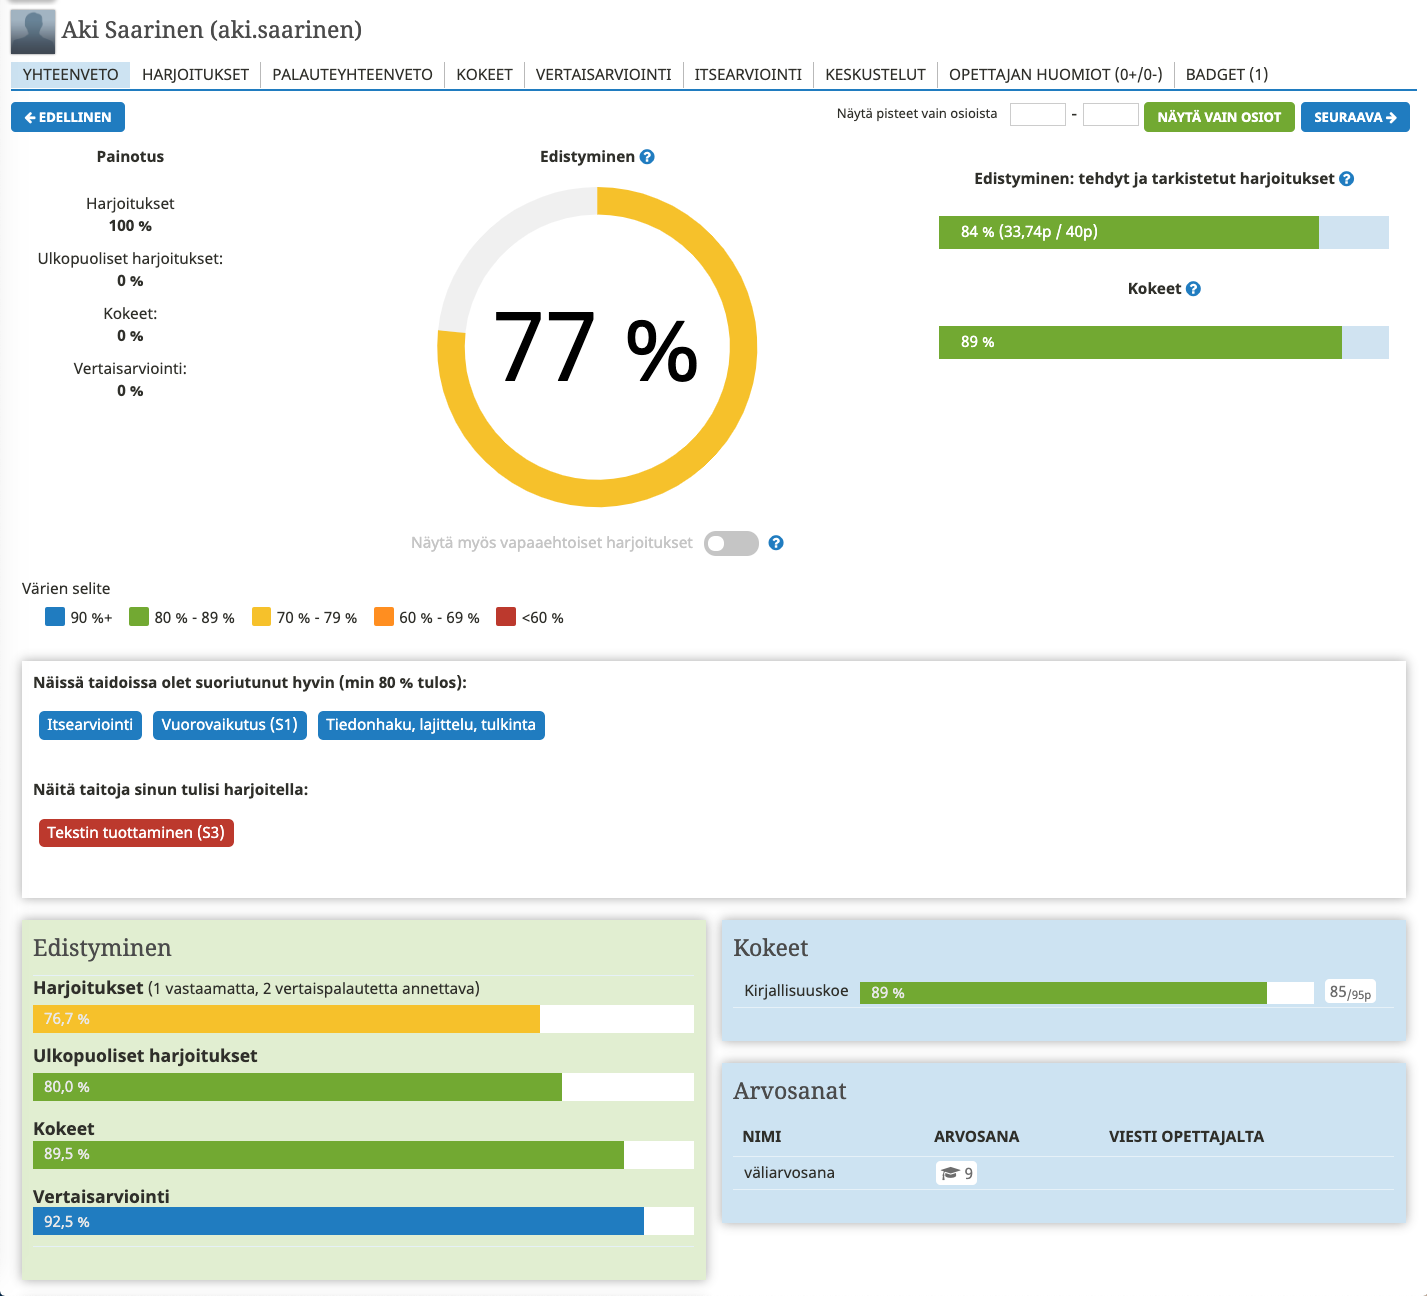Click help icon next to Kokeet heading

tap(1193, 289)
